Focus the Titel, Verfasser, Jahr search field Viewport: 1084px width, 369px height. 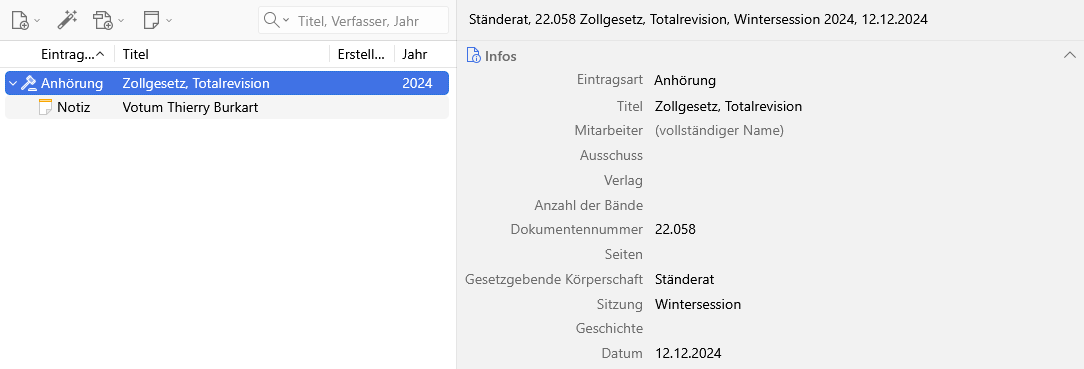368,21
